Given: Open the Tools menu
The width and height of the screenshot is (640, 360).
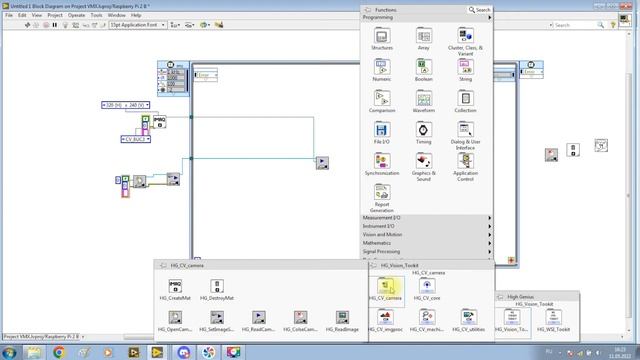Looking at the screenshot, I should (x=96, y=15).
